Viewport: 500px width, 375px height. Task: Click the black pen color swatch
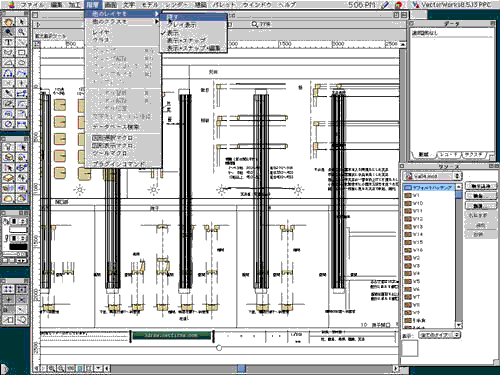(18, 247)
